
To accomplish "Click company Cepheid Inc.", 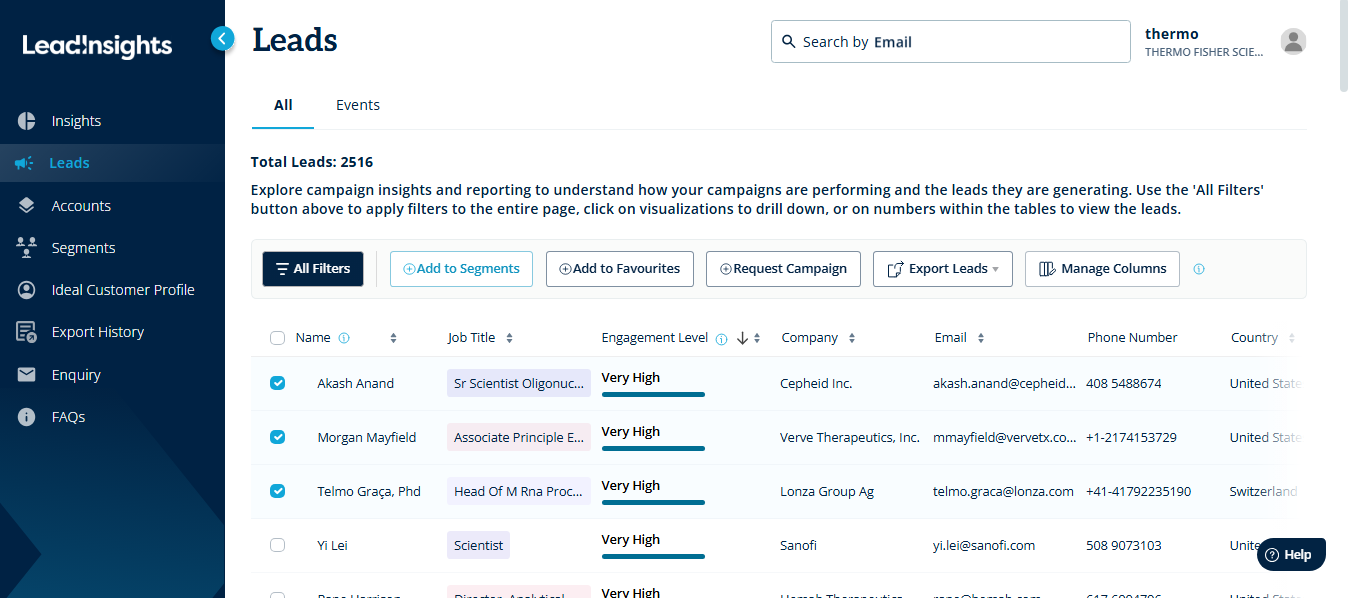I will (816, 383).
